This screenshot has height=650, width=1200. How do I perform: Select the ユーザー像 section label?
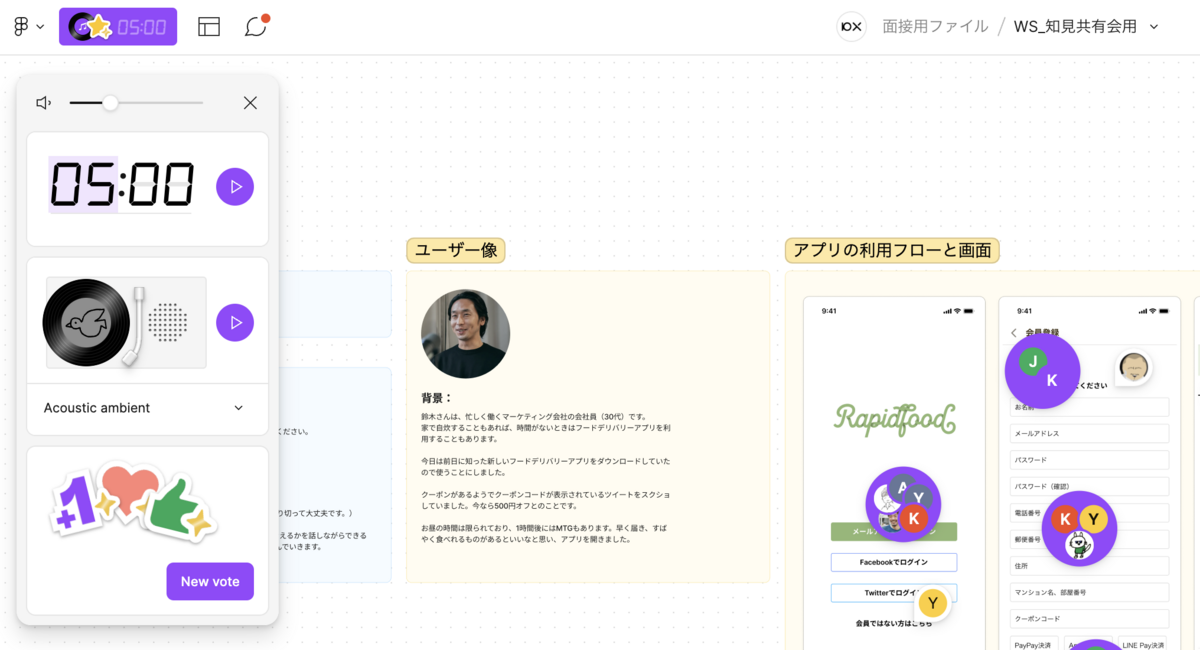456,250
